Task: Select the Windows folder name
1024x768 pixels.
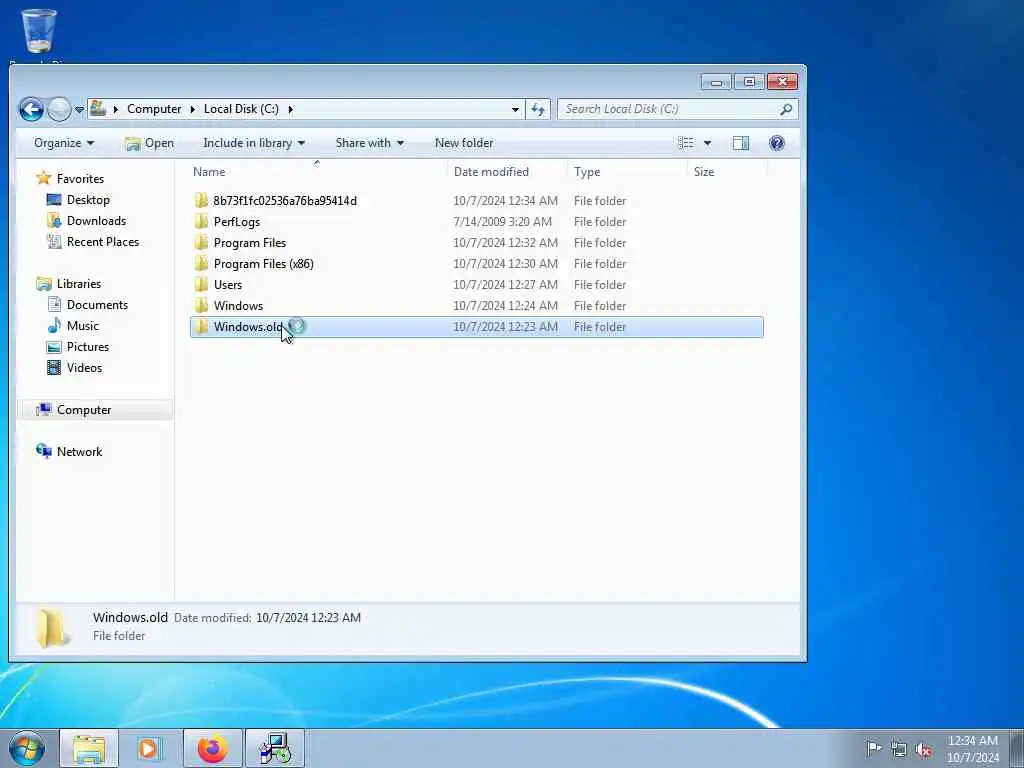Action: pos(238,306)
